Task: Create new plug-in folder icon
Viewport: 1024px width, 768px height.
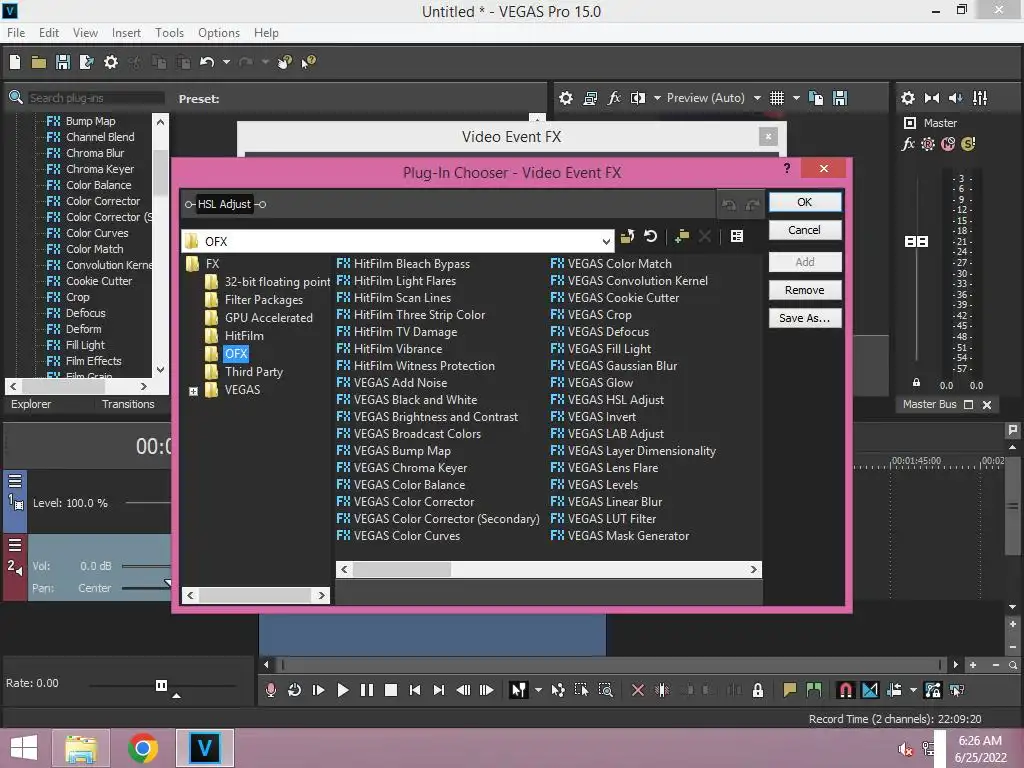Action: pos(682,236)
